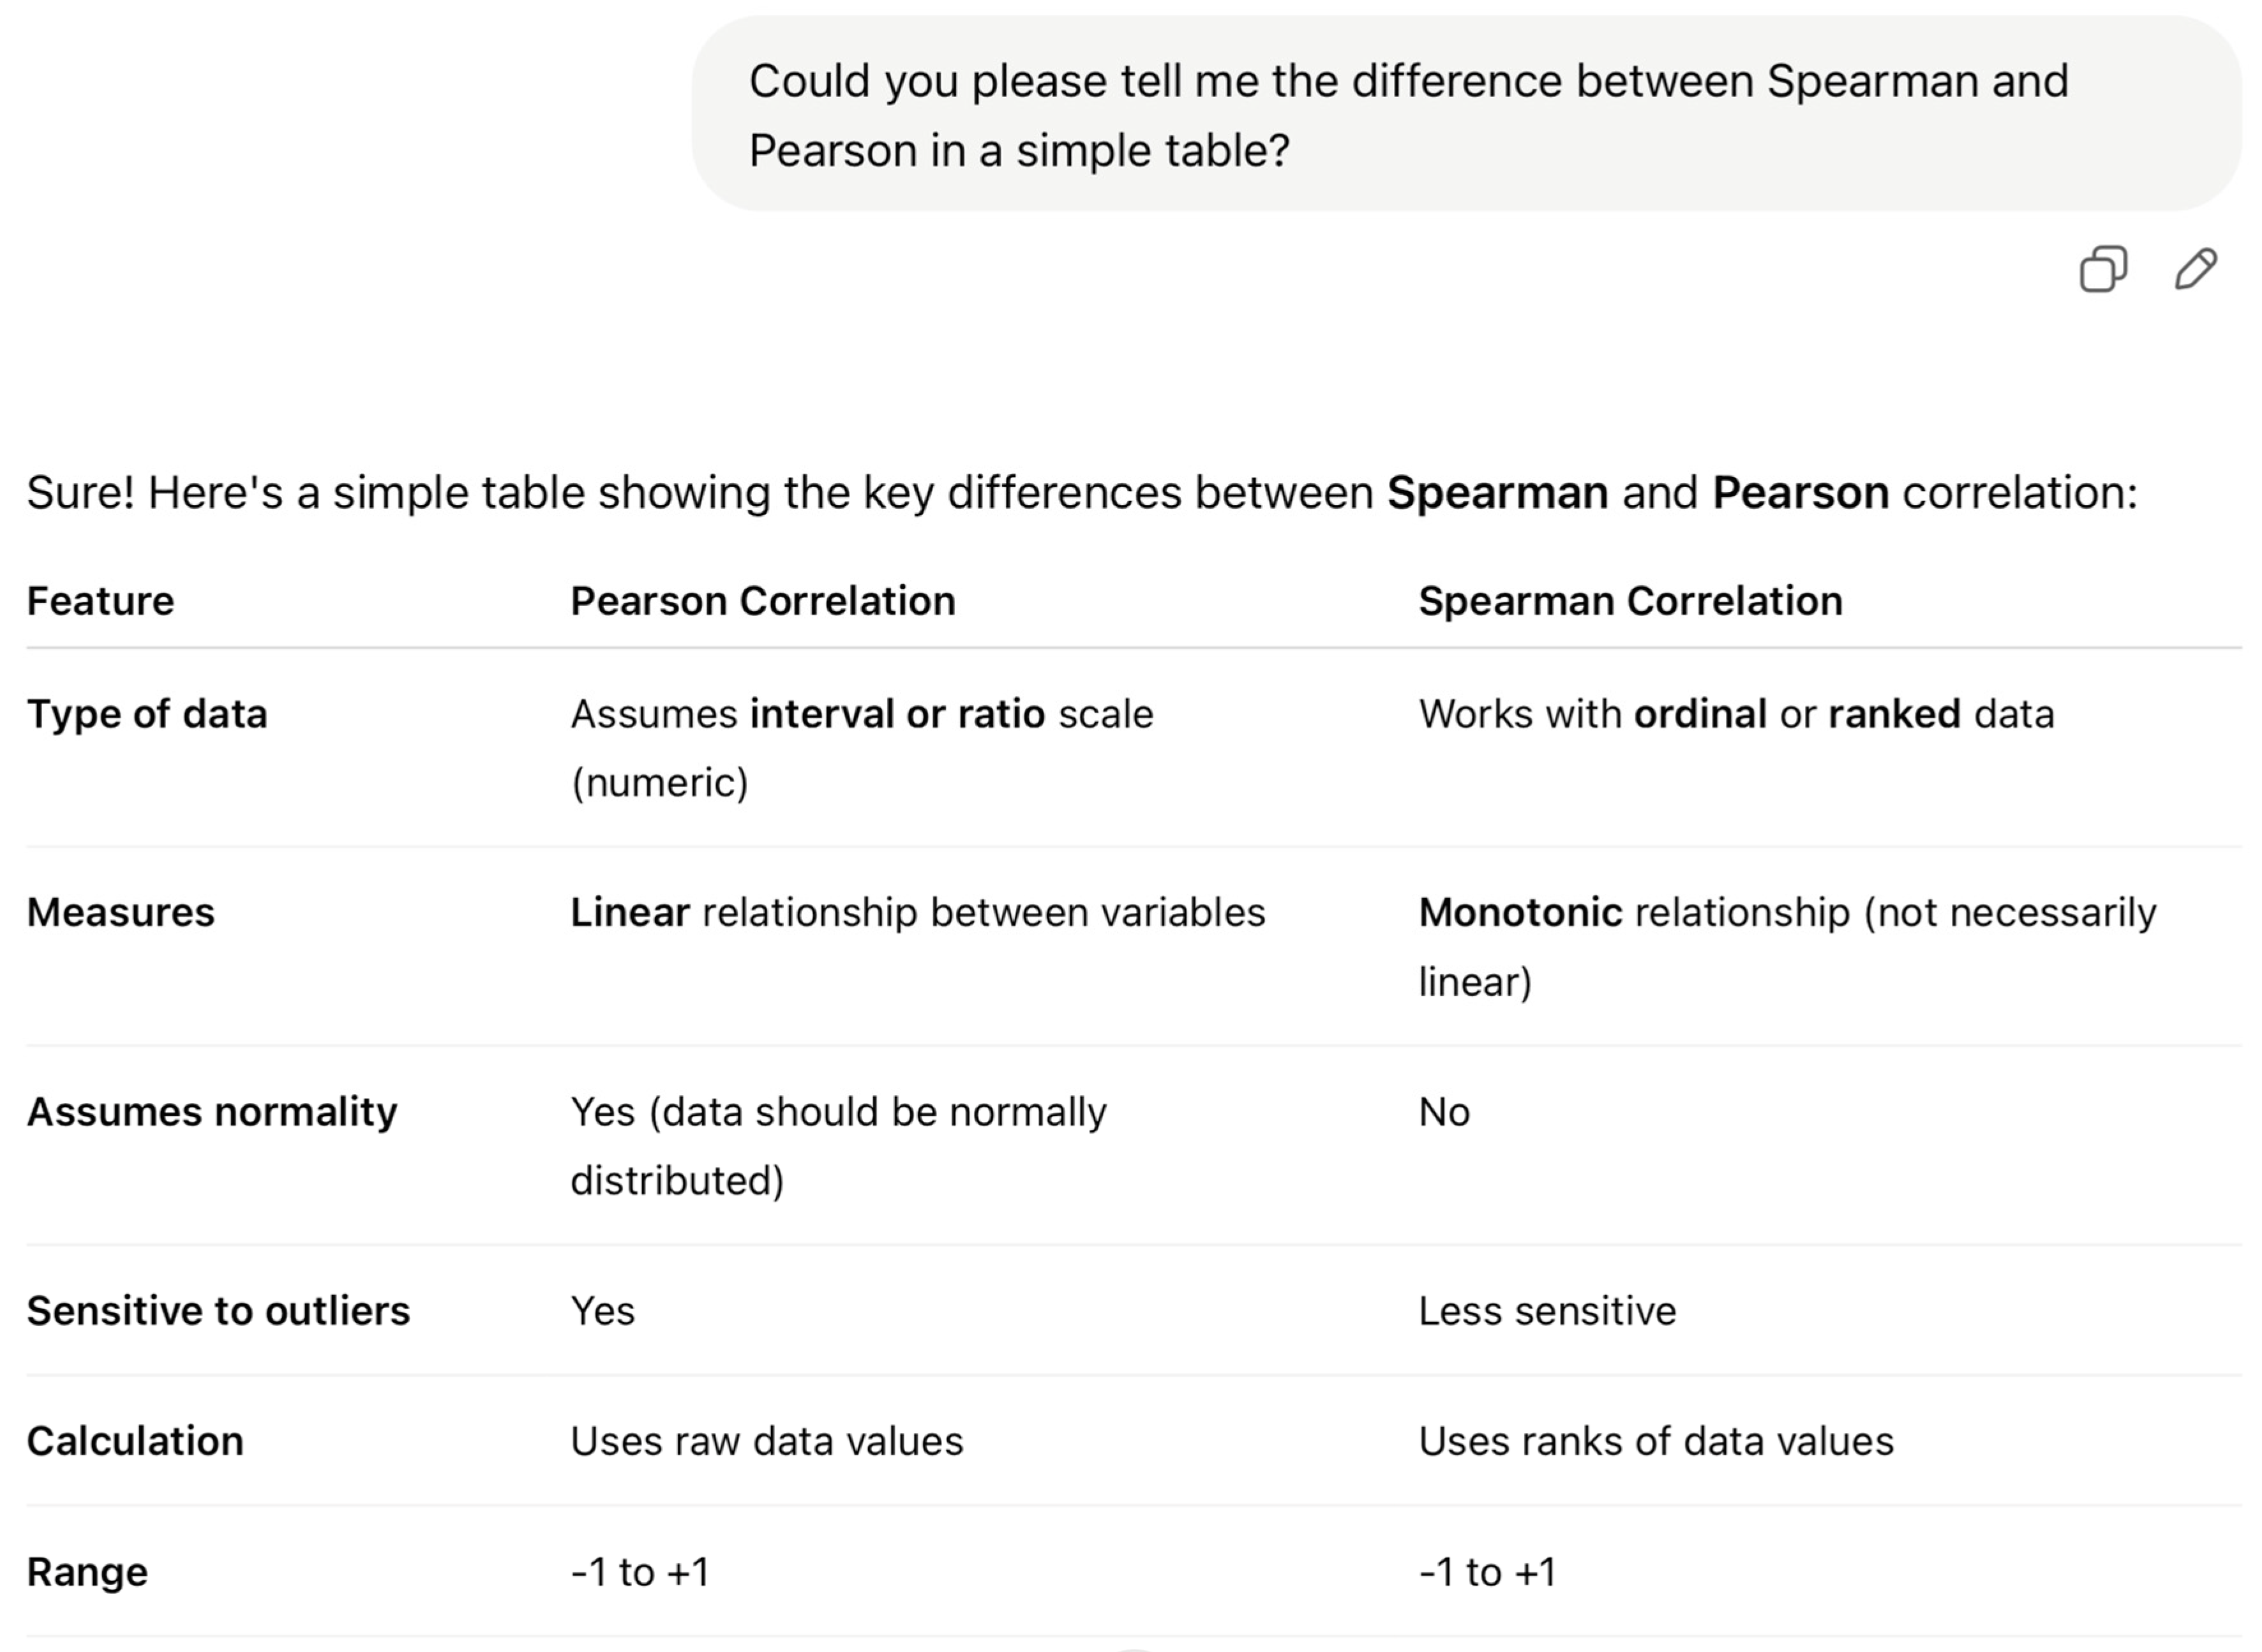Click the edit message pencil icon

coord(2196,269)
